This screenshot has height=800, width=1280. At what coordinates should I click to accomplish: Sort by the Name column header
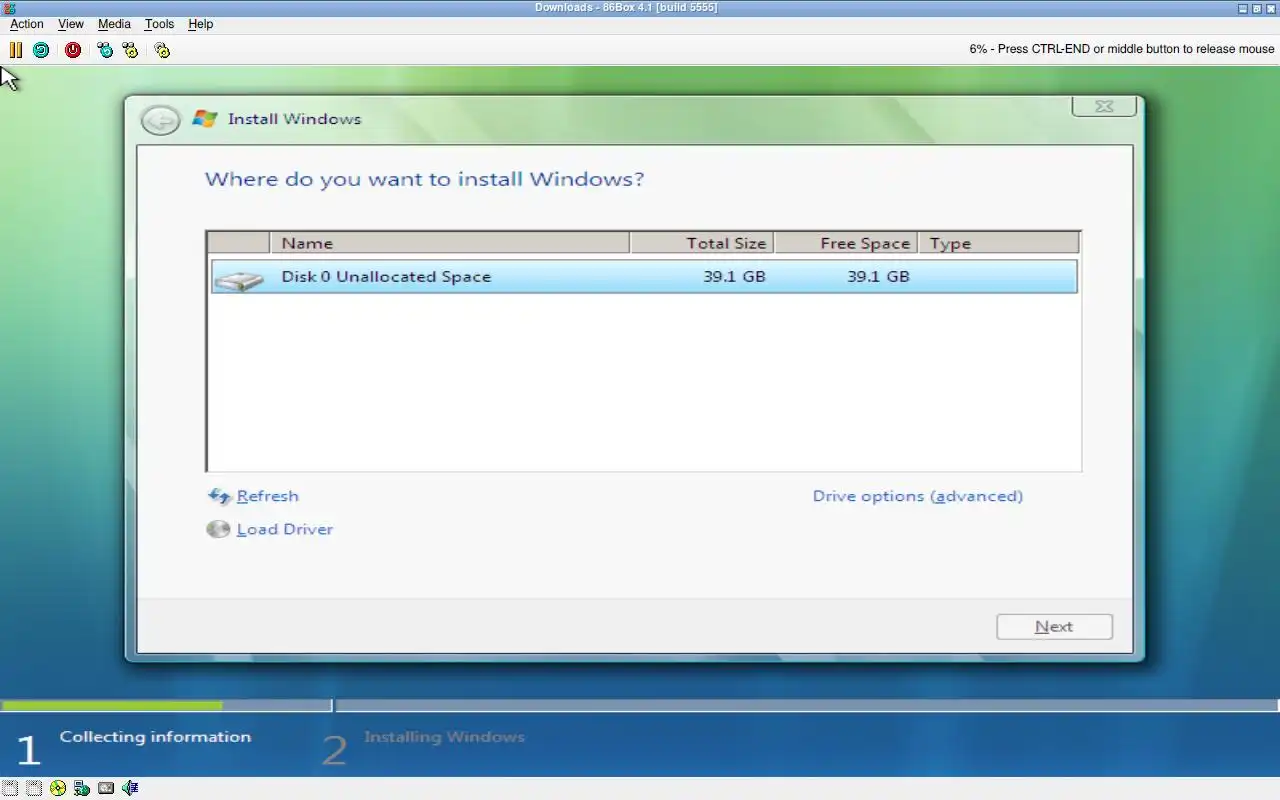click(450, 243)
